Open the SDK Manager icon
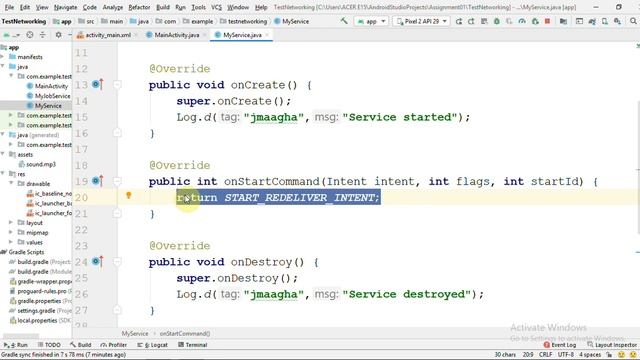 [x=617, y=21]
